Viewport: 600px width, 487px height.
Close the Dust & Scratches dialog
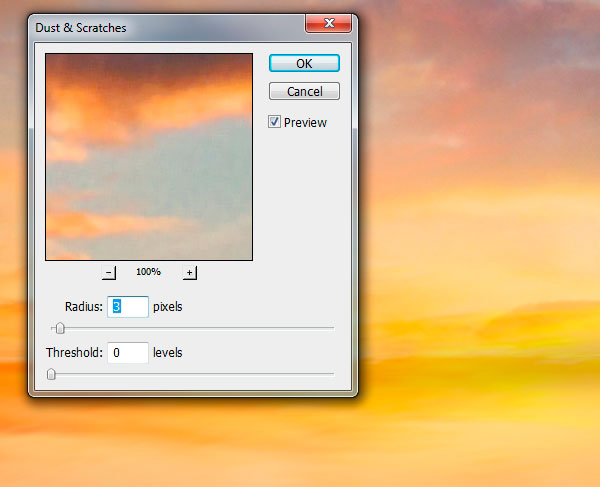[328, 23]
